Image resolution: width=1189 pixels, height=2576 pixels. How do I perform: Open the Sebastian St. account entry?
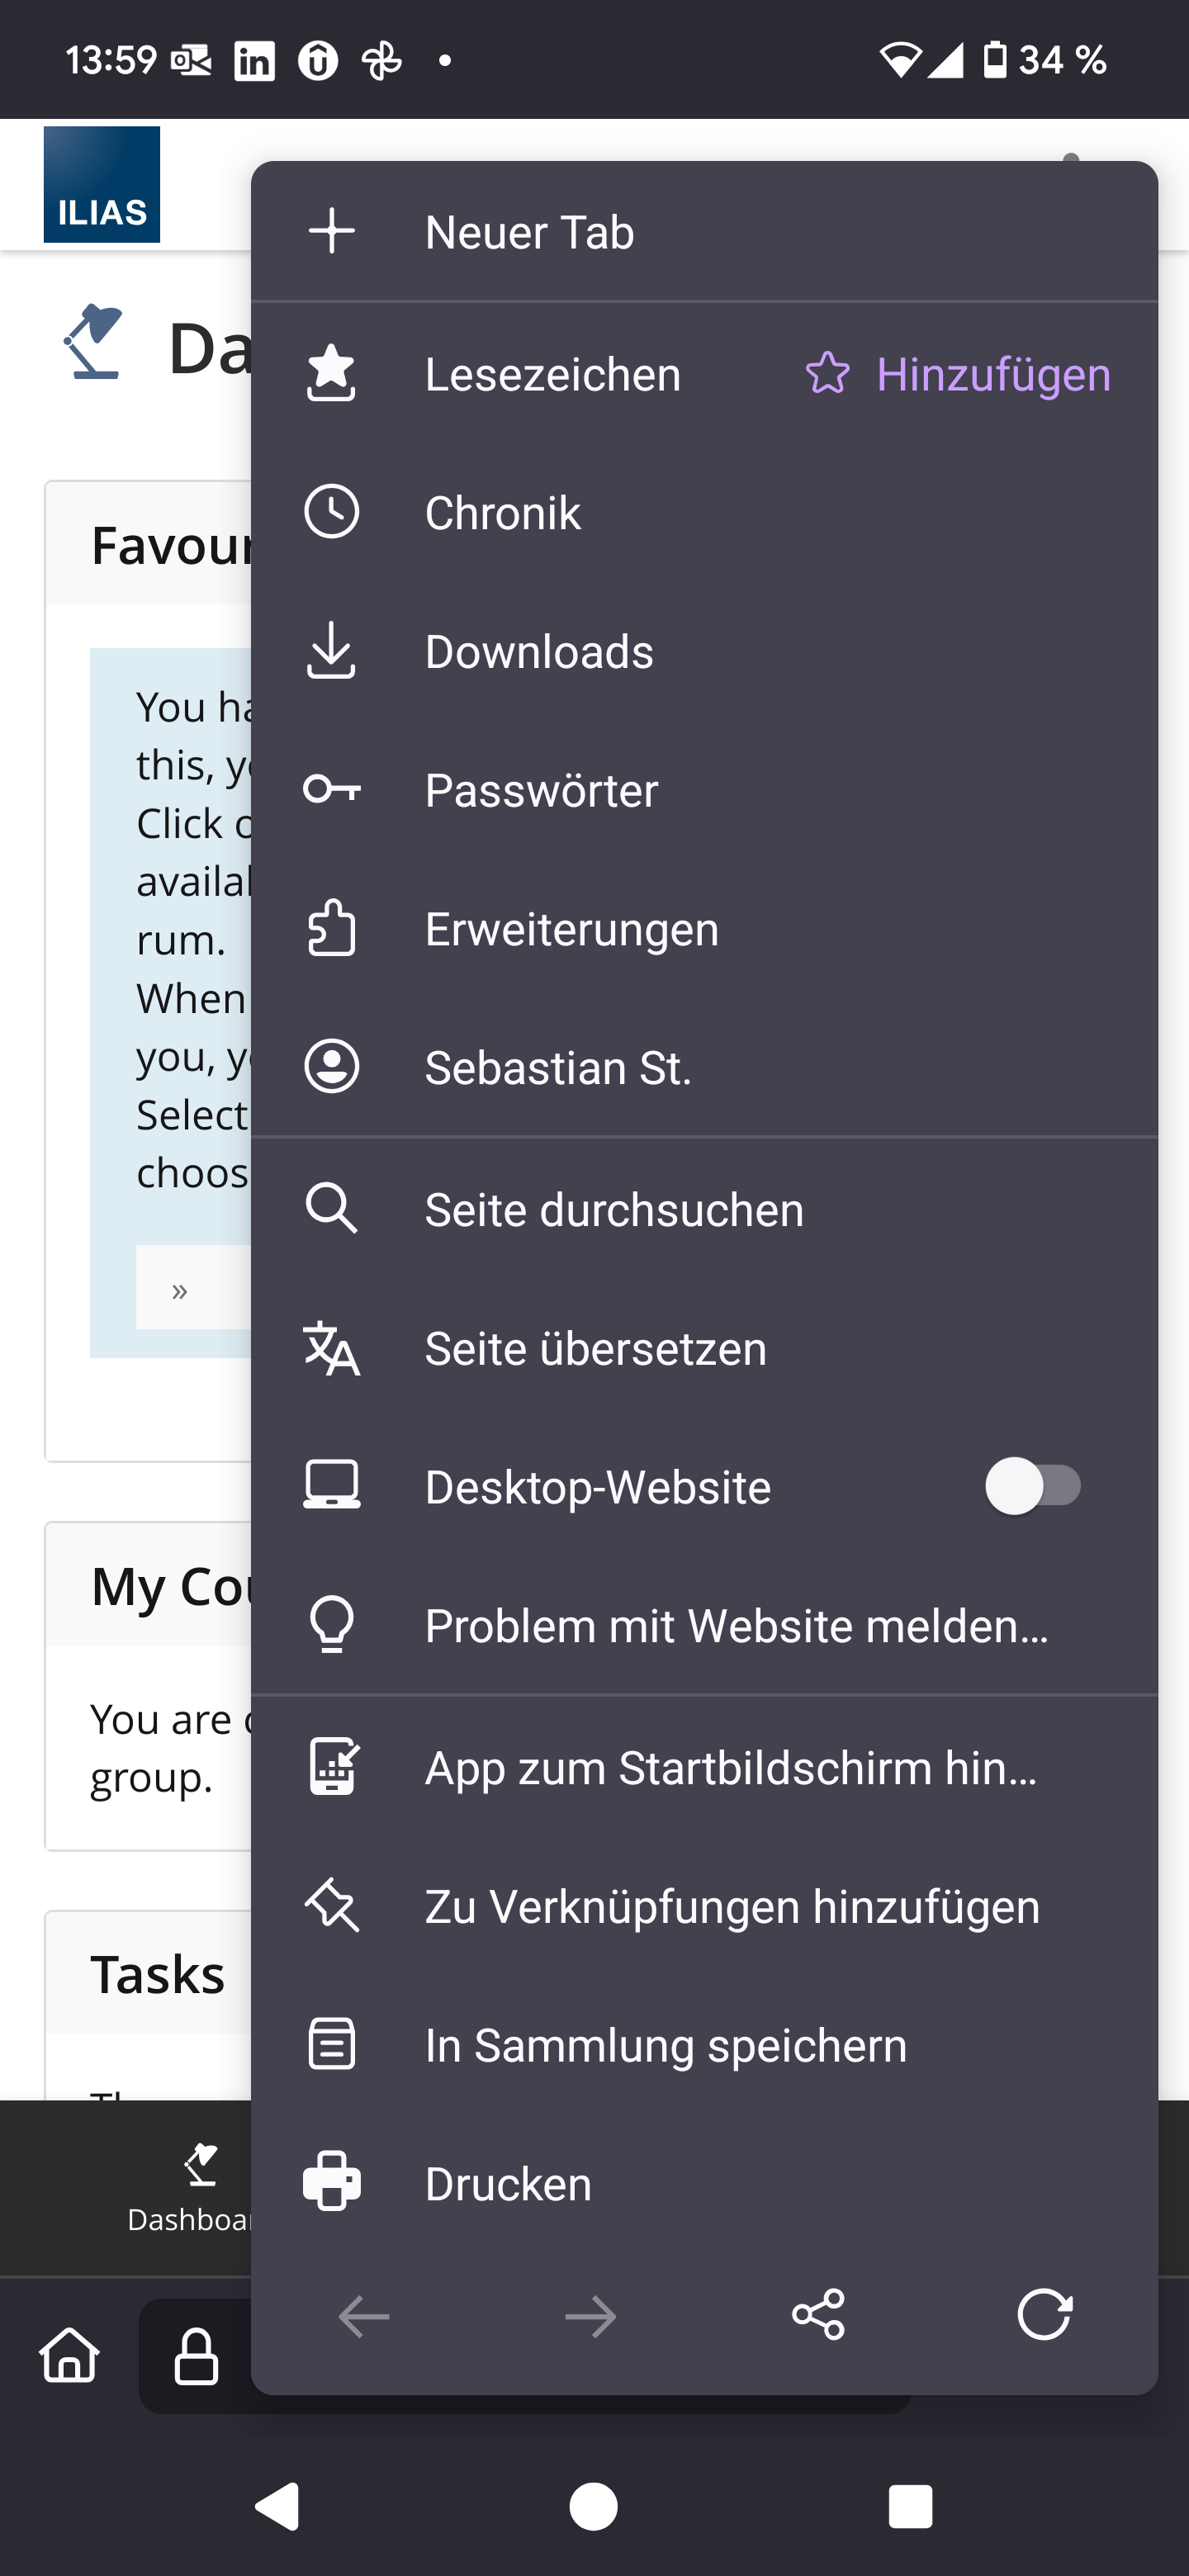point(557,1068)
